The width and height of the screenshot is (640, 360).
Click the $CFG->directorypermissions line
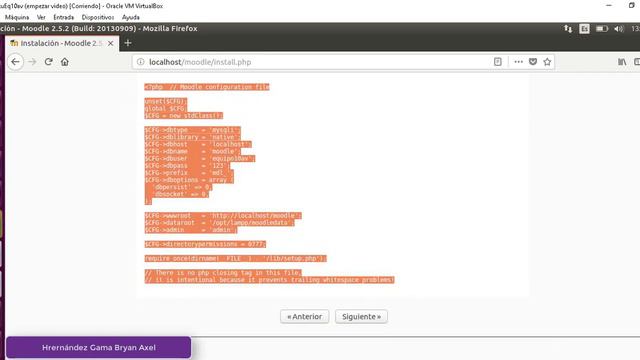point(205,244)
